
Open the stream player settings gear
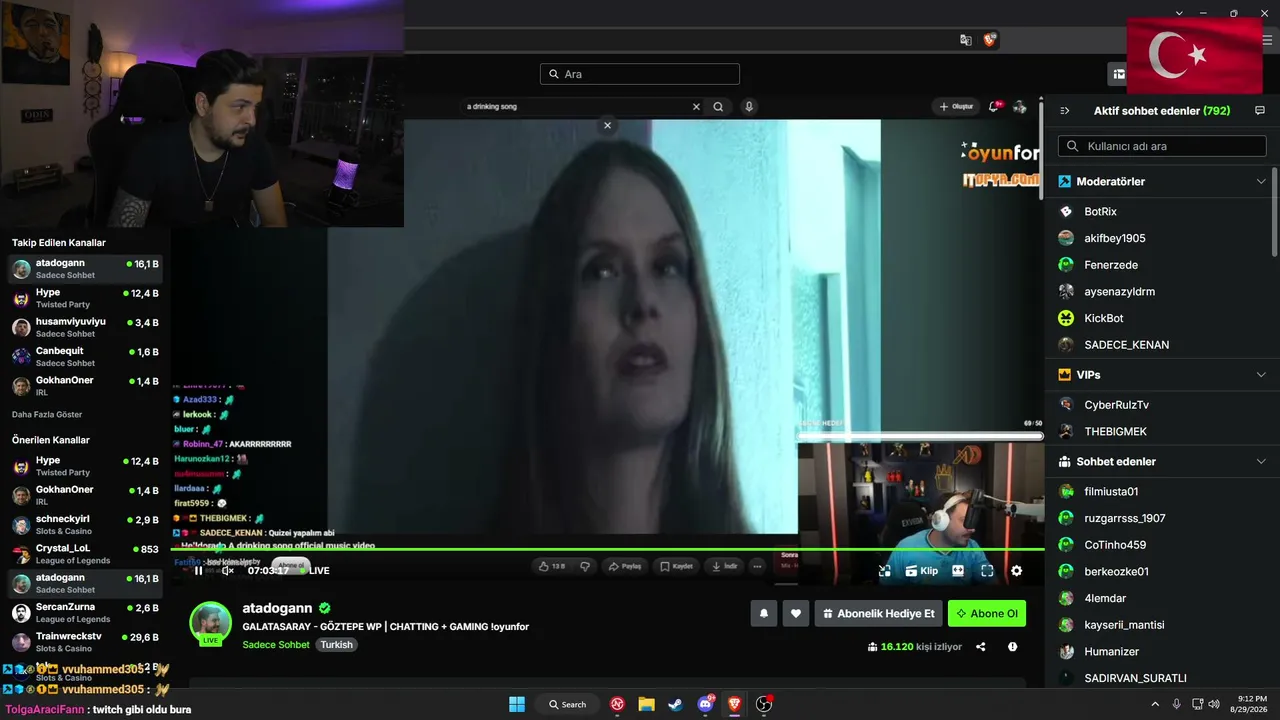tap(1016, 571)
